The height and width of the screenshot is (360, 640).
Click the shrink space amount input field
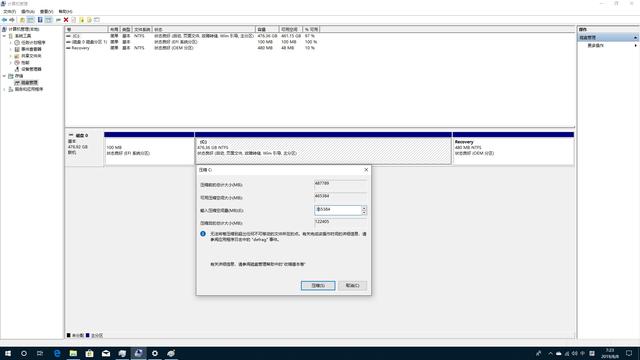click(x=338, y=210)
